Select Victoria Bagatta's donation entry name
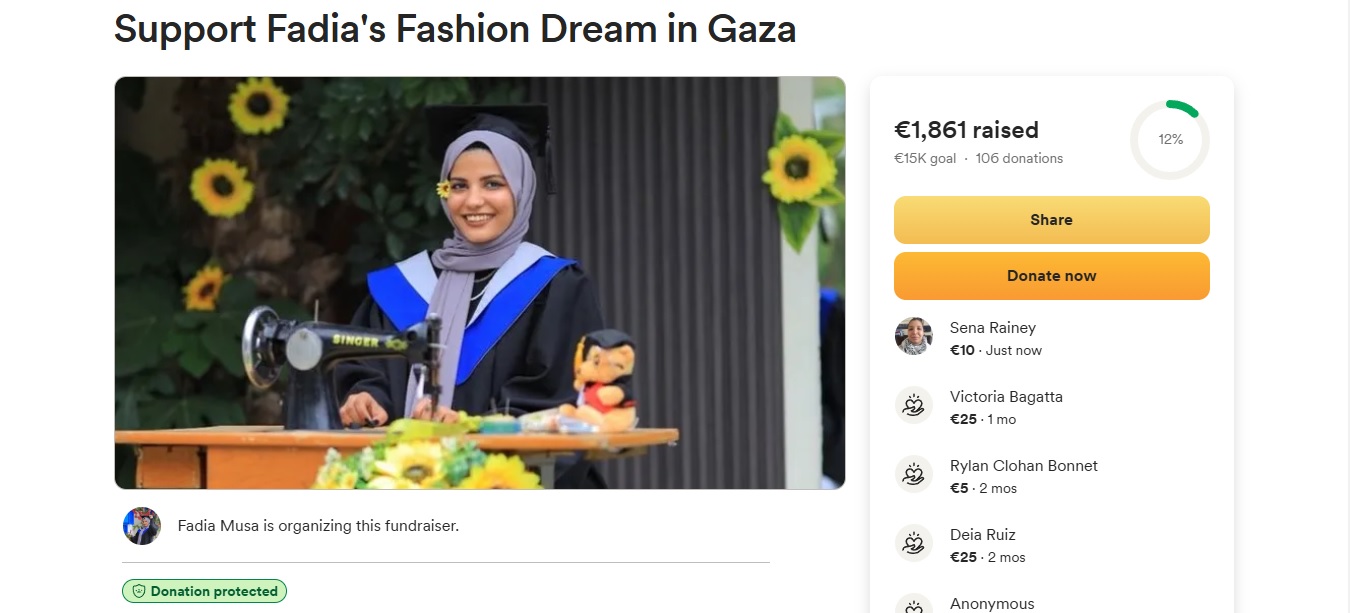The image size is (1350, 613). pyautogui.click(x=1006, y=397)
